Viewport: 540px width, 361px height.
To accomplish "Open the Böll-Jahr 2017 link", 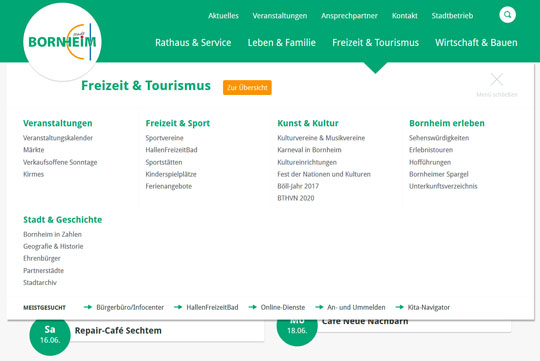I will (x=298, y=186).
